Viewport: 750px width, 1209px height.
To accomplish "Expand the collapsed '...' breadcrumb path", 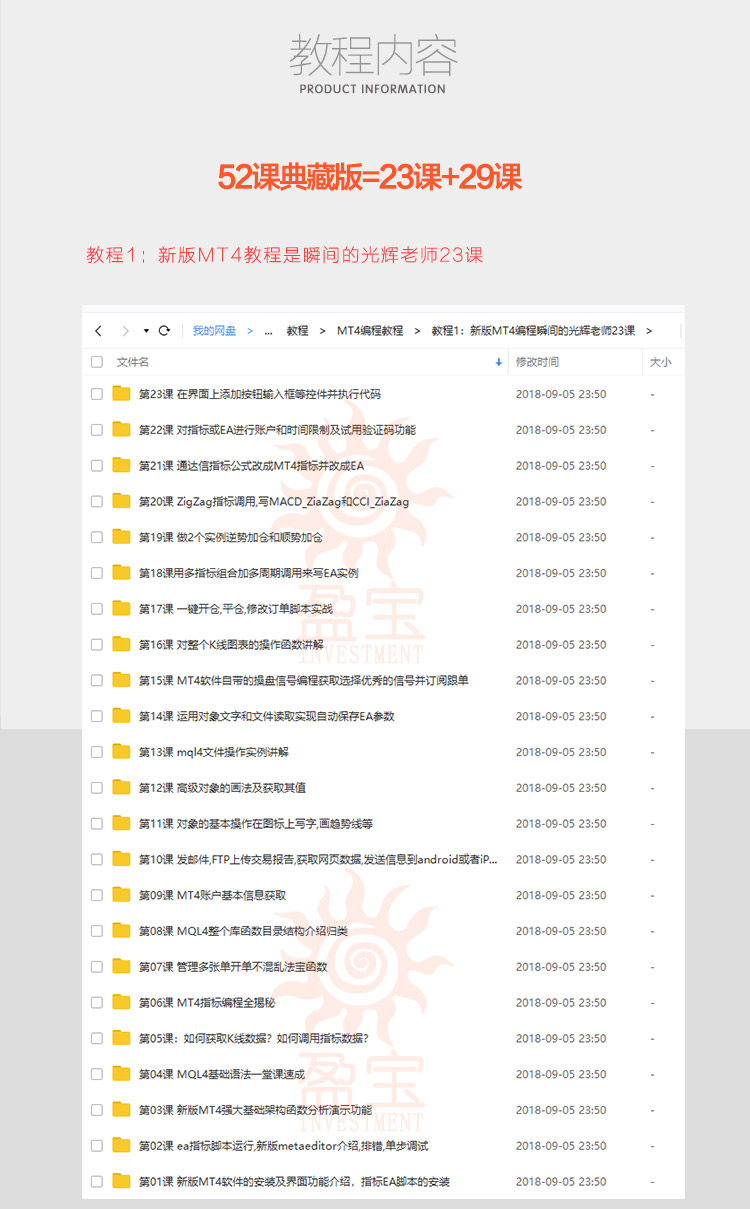I will 268,331.
